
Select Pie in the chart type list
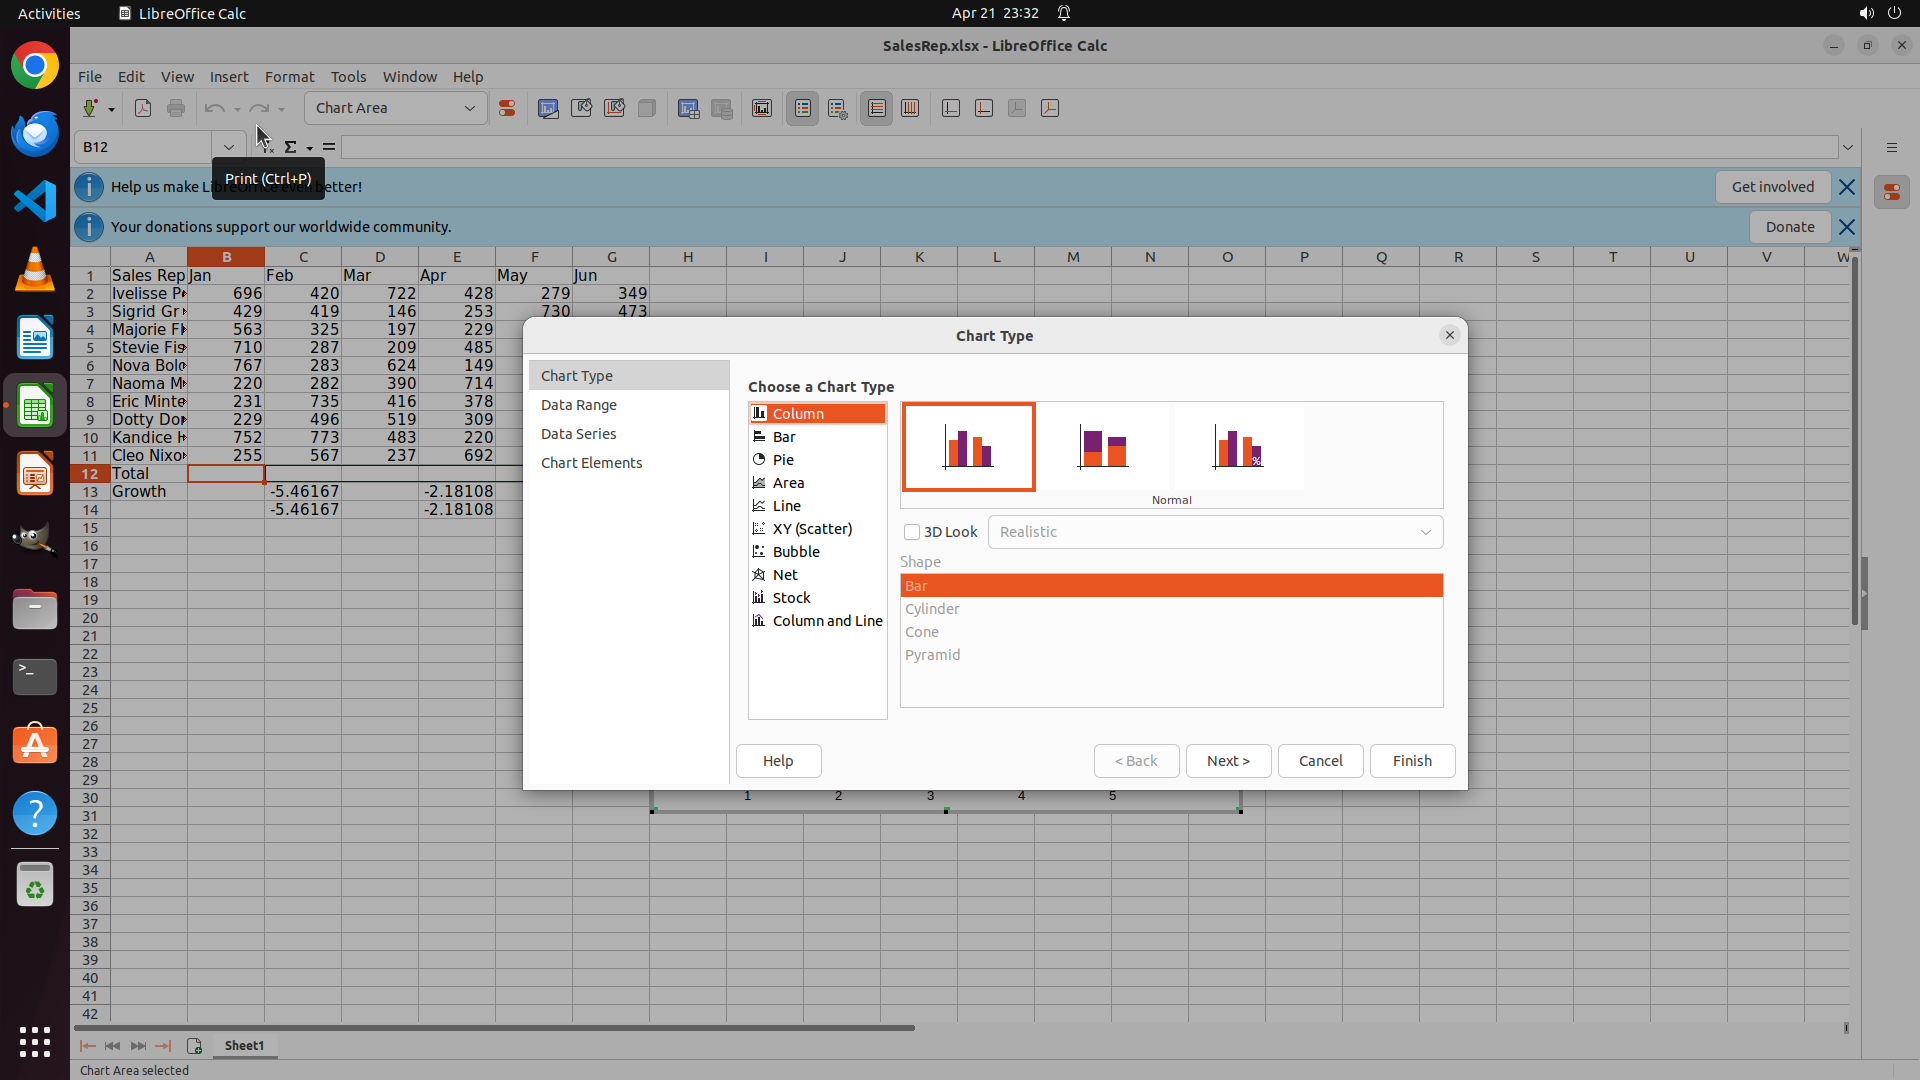click(x=783, y=460)
